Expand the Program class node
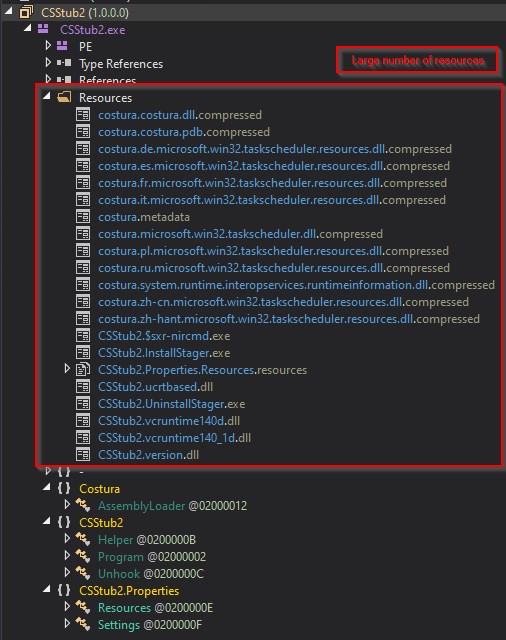Screen dimensions: 506x640 [x=67, y=556]
